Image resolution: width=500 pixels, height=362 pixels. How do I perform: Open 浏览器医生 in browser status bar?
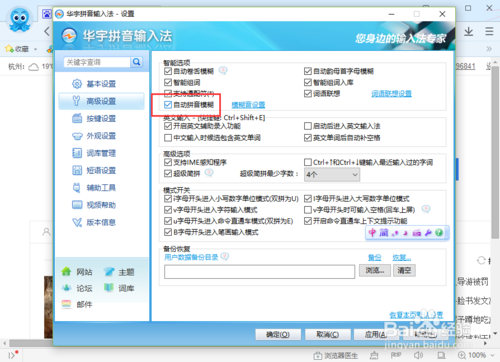point(336,356)
